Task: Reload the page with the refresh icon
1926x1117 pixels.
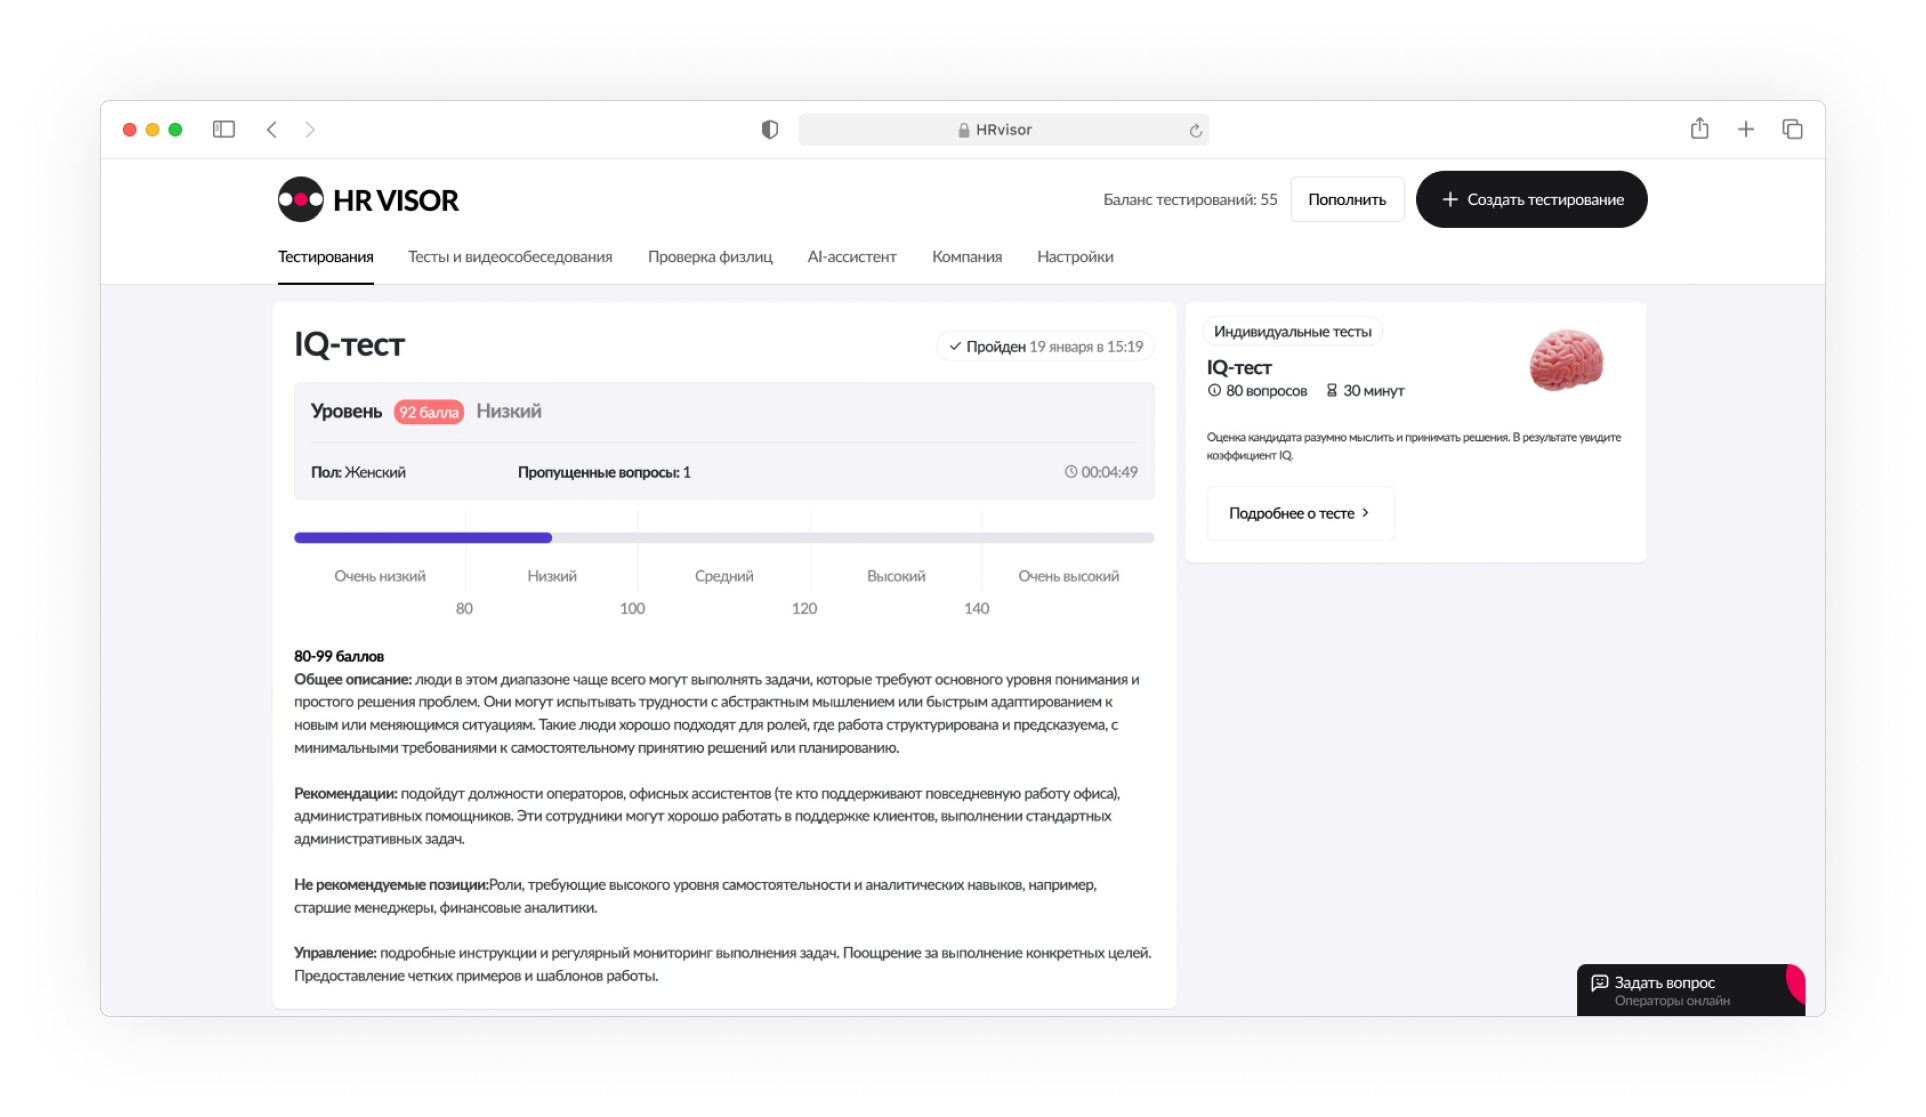Action: pyautogui.click(x=1195, y=131)
